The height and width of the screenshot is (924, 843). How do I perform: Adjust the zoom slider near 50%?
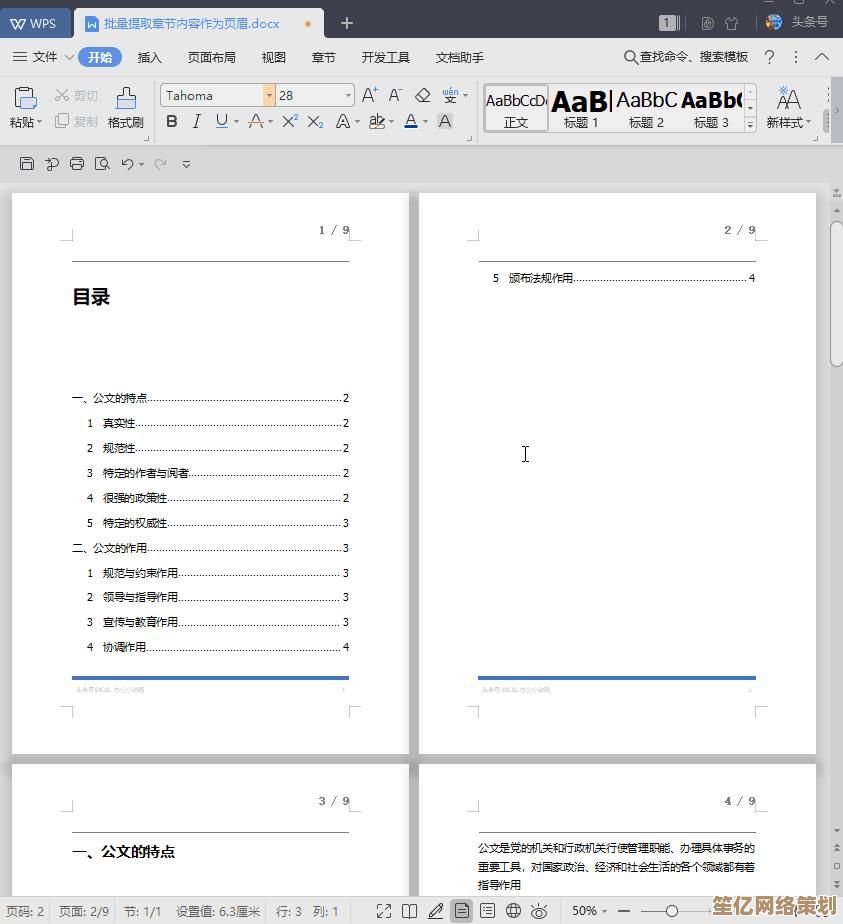(673, 911)
